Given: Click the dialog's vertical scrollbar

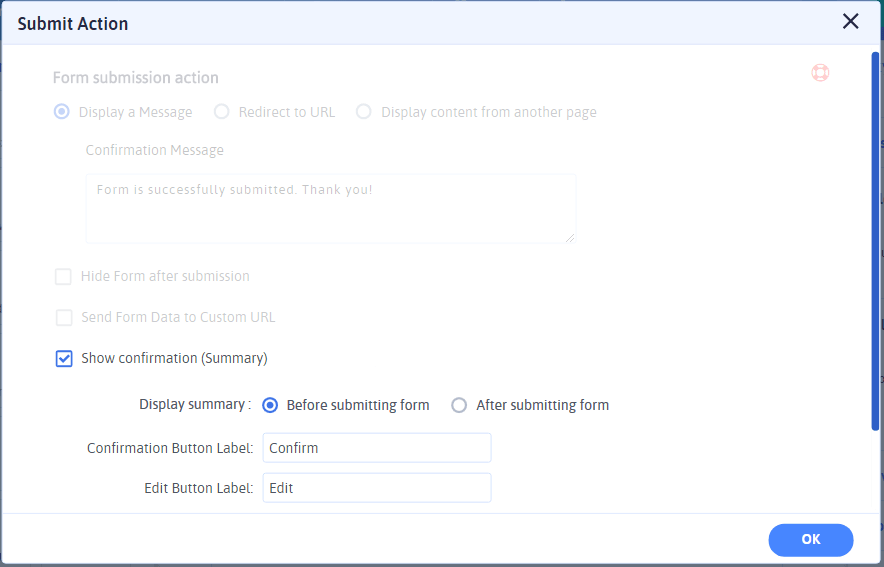Looking at the screenshot, I should tap(876, 240).
